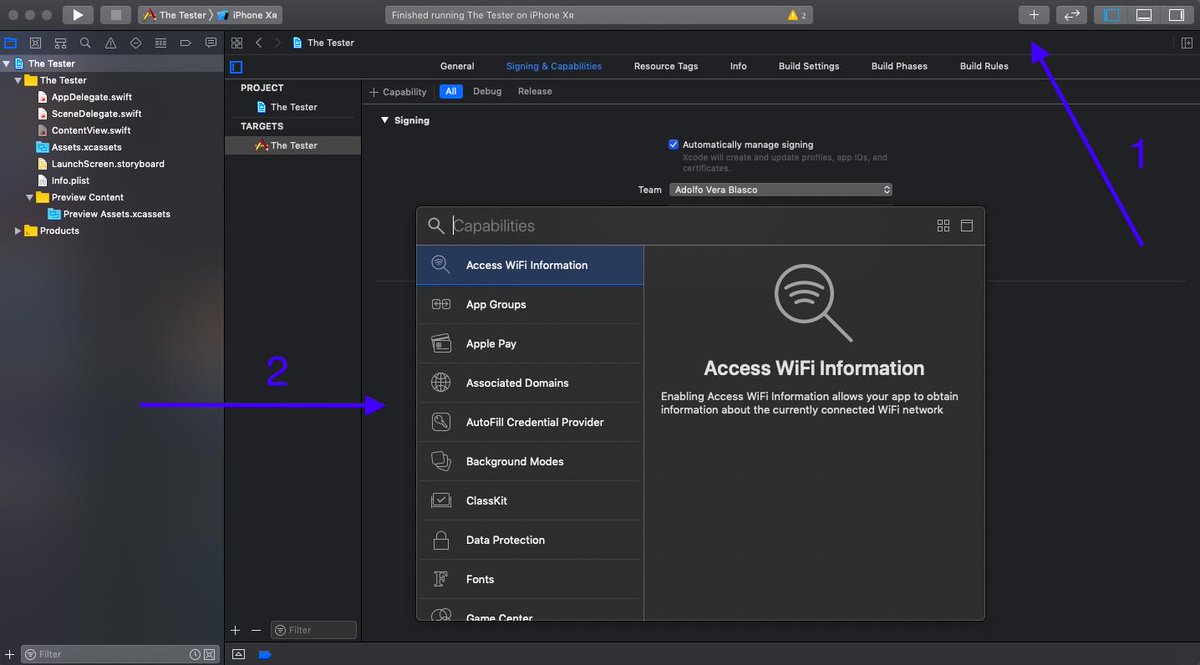The height and width of the screenshot is (665, 1200).
Task: Select App Groups capability
Action: (530, 304)
